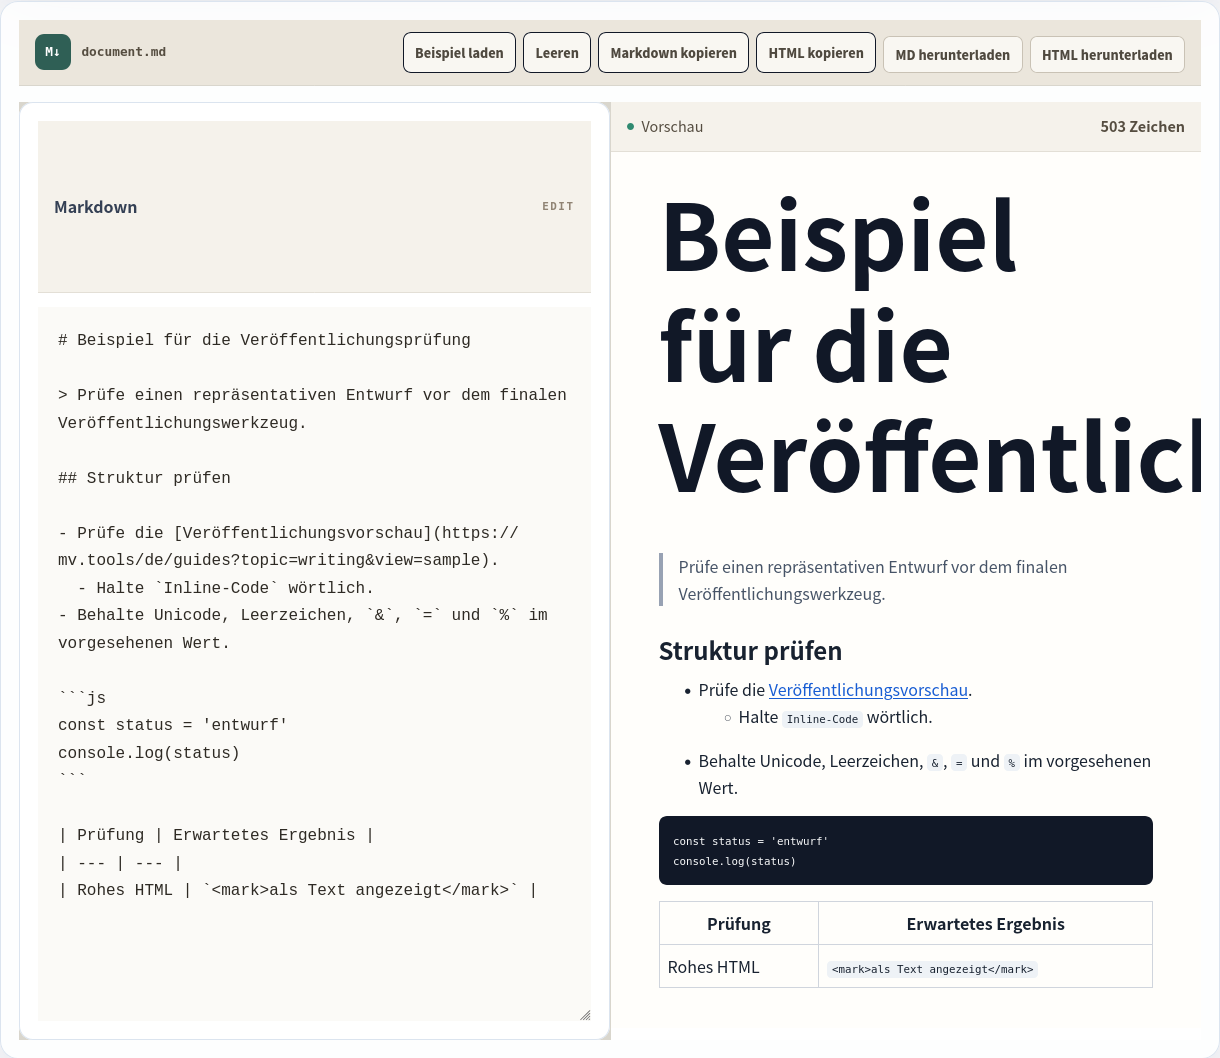This screenshot has width=1220, height=1058.
Task: Click HTML kopieren button
Action: 816,53
